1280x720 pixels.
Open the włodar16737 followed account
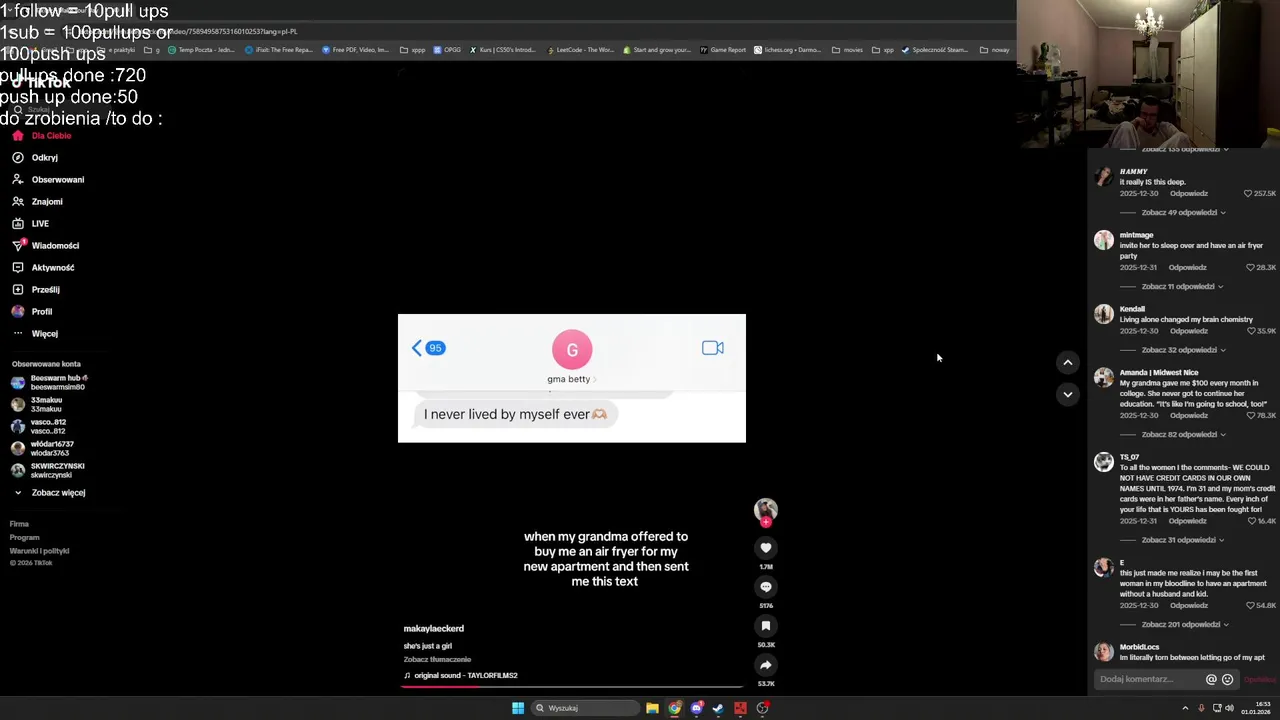pos(42,449)
